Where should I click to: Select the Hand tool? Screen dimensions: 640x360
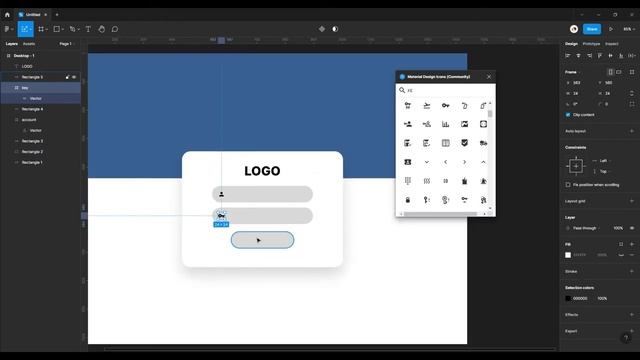[x=102, y=29]
